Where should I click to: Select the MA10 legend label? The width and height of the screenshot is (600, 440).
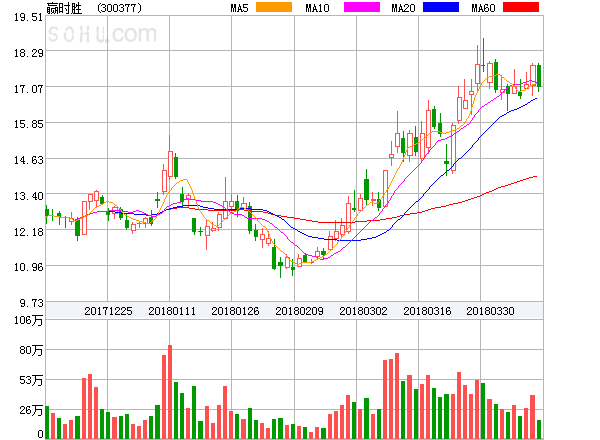[317, 8]
